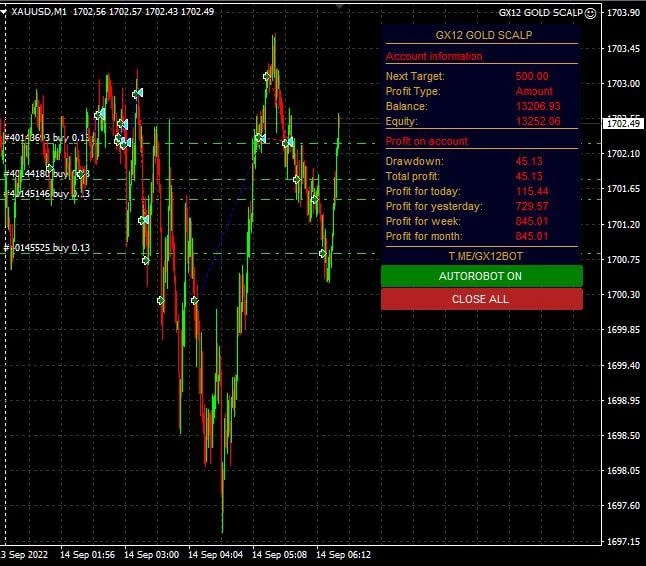This screenshot has width=646, height=566.
Task: Click the Profit on account section header
Action: tap(426, 141)
